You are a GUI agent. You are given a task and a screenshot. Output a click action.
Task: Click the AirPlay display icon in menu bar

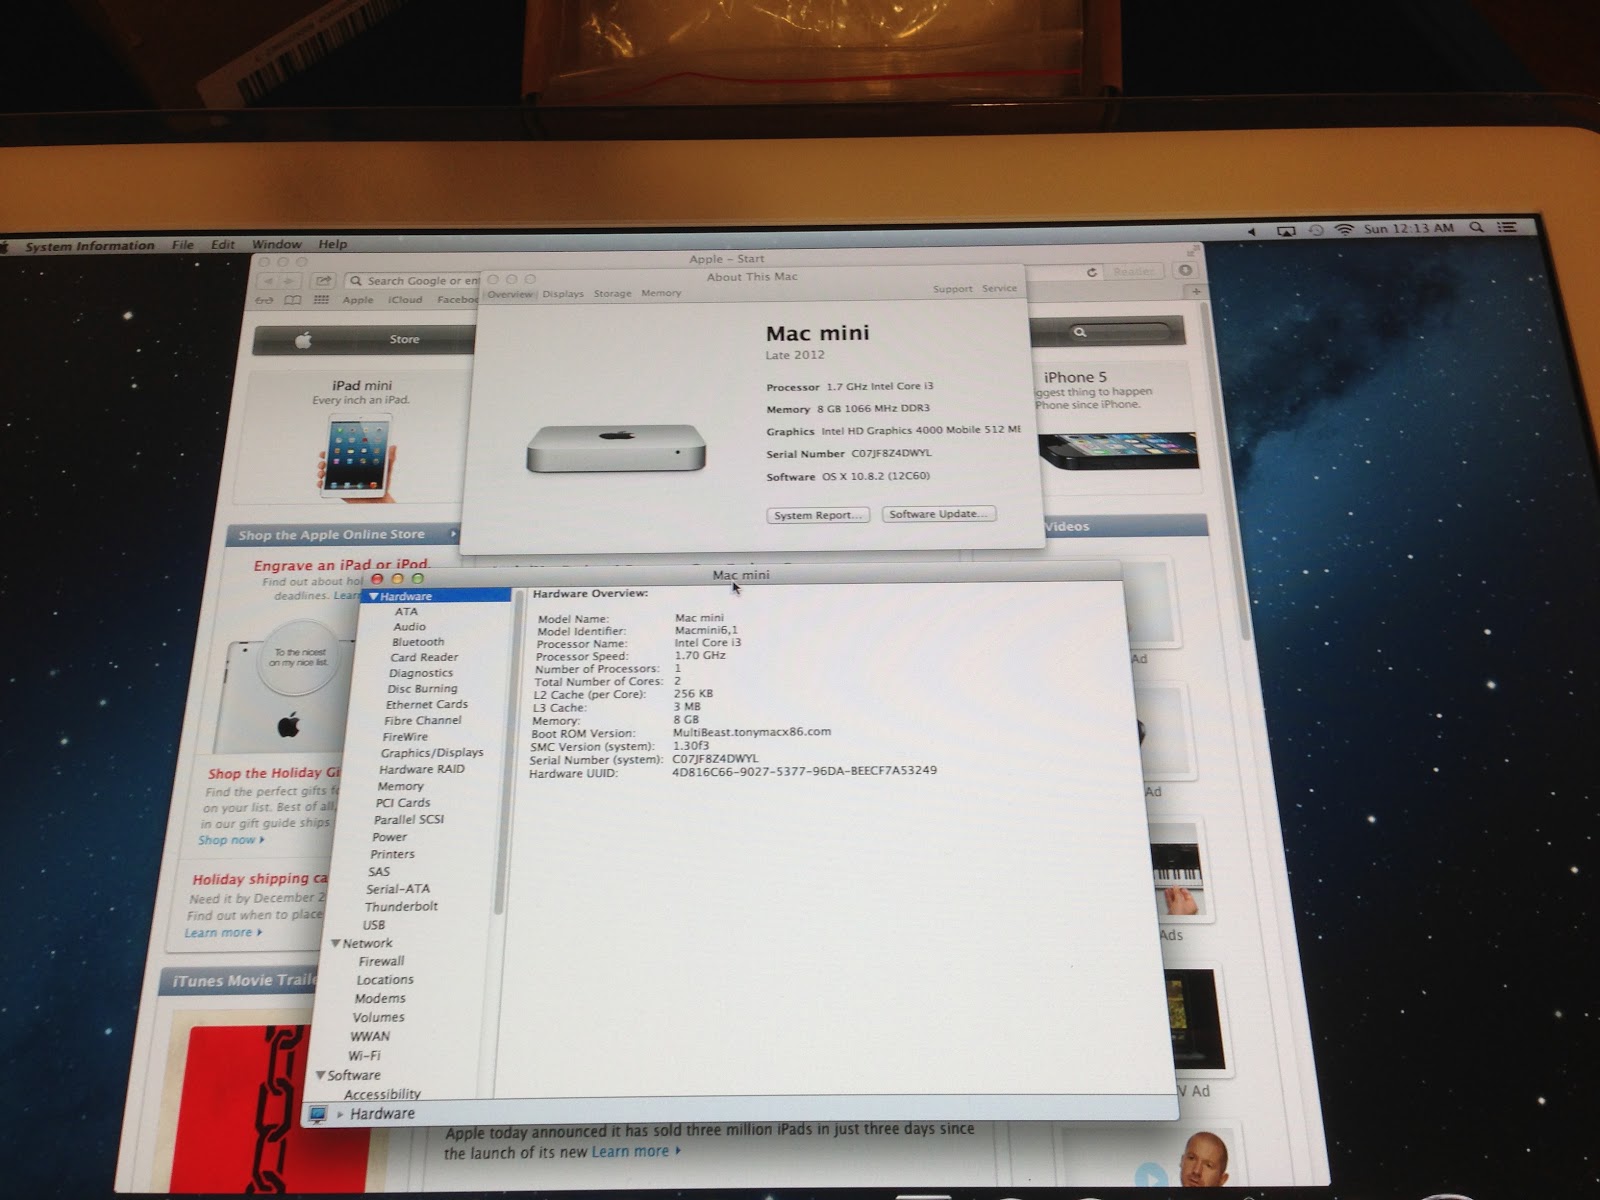click(x=1286, y=230)
